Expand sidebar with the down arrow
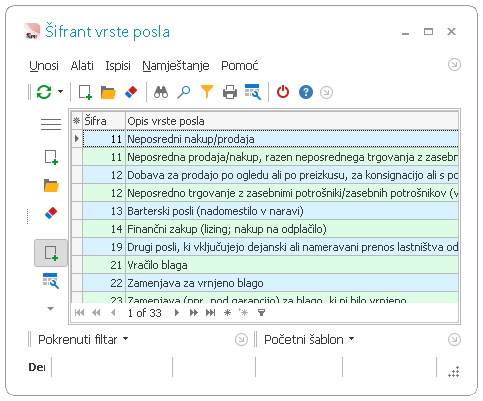The width and height of the screenshot is (483, 401). [50, 309]
